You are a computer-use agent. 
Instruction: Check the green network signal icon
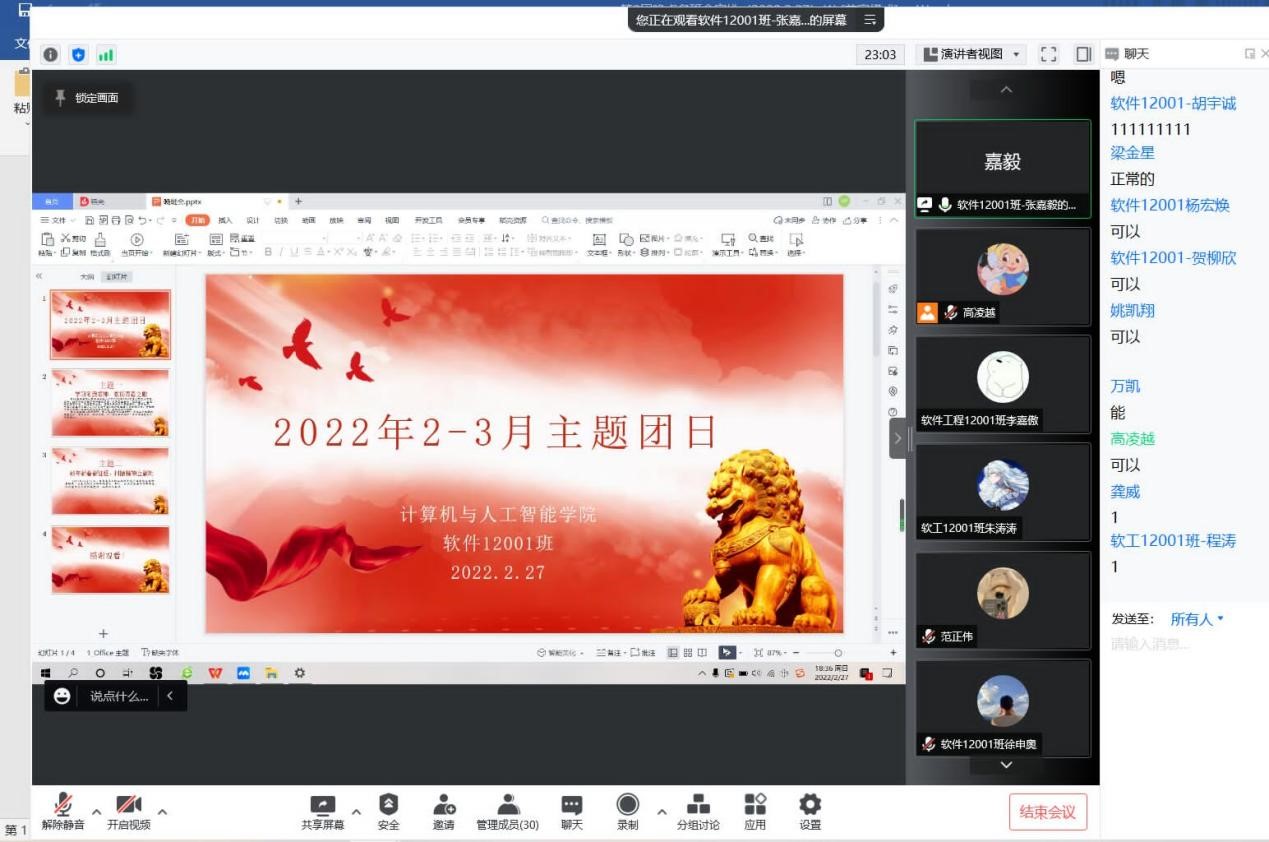106,55
